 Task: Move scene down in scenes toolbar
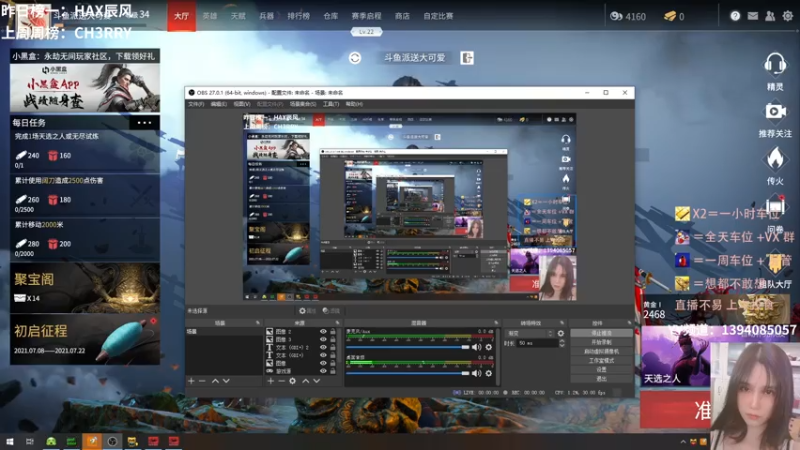tap(226, 381)
